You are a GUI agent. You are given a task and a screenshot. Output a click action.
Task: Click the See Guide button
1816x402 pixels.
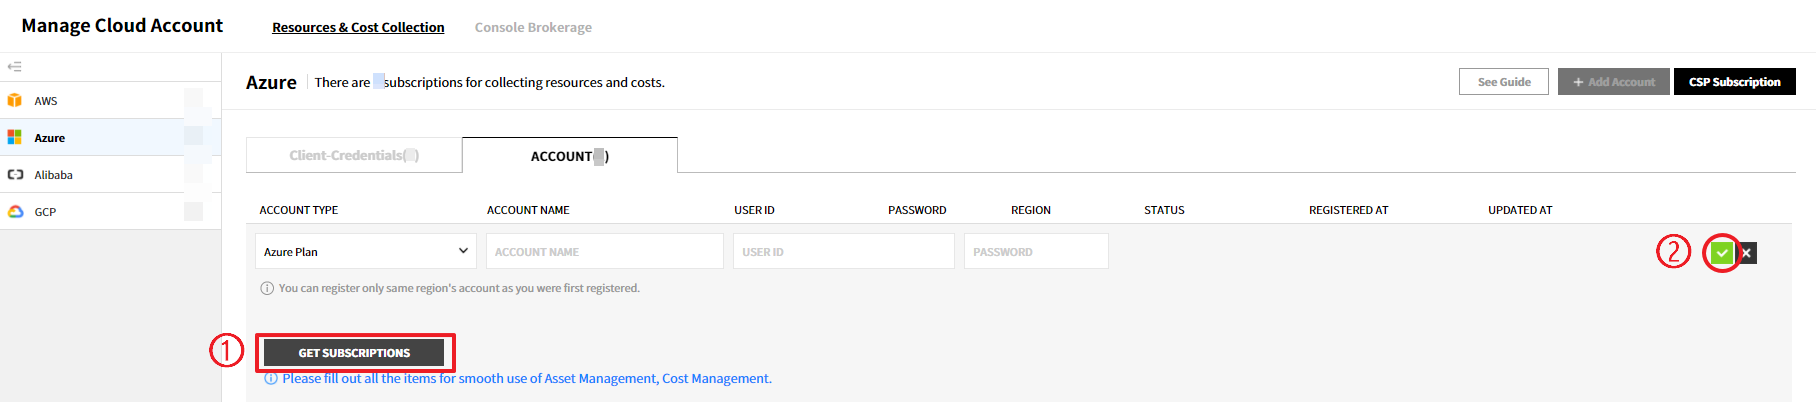pos(1503,82)
